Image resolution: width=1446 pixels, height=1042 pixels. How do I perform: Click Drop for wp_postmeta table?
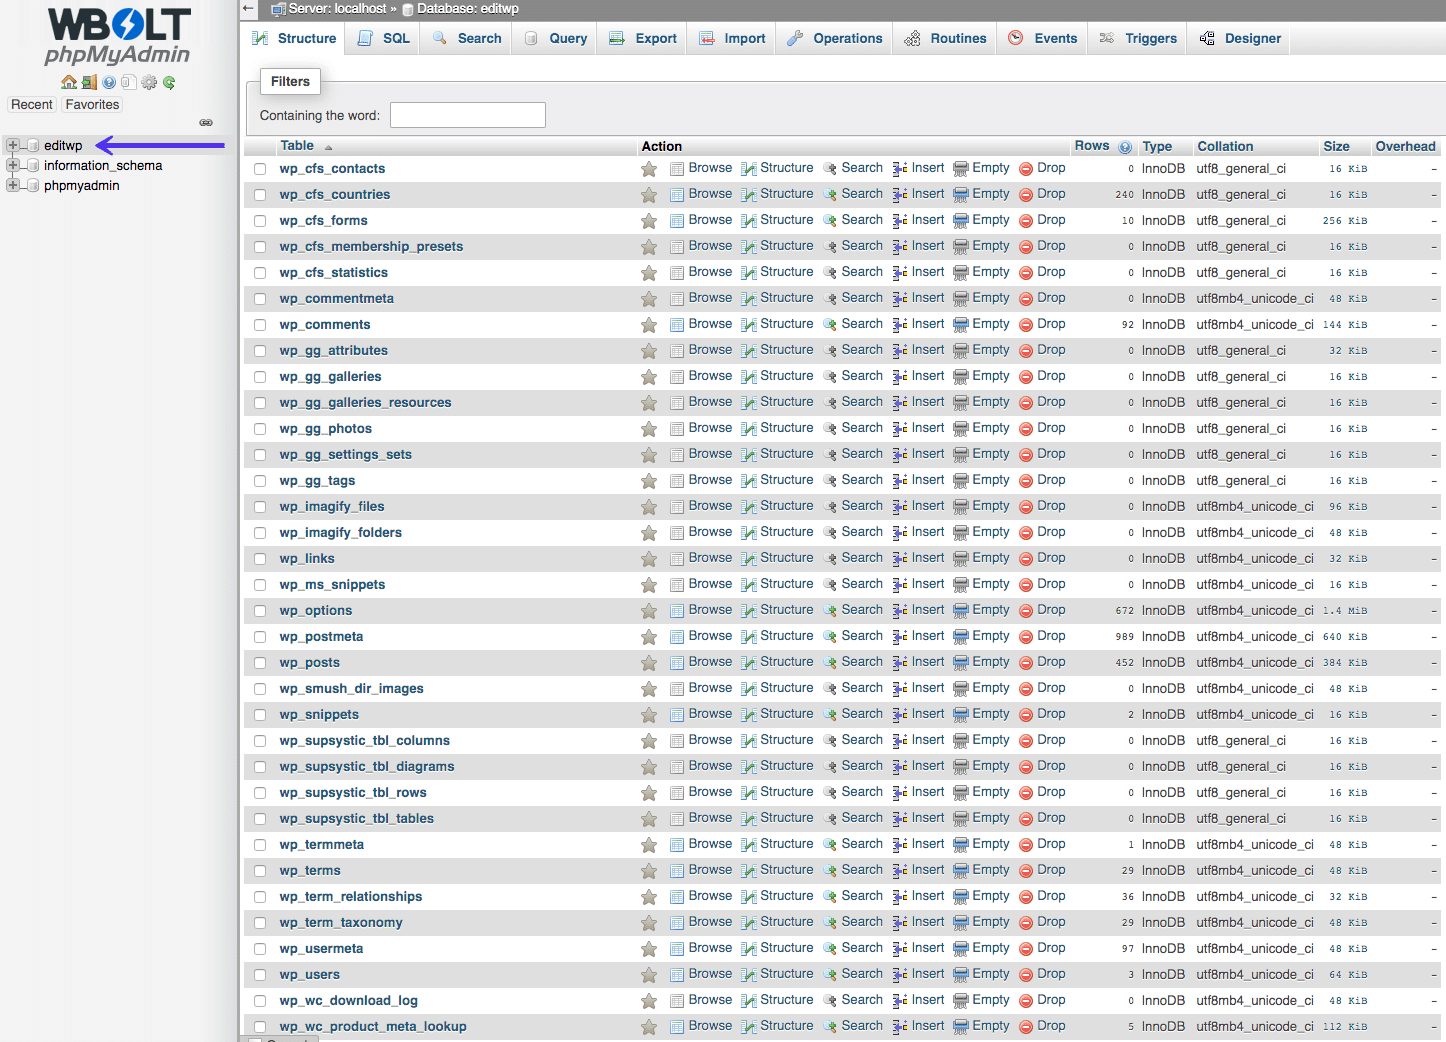point(1050,636)
